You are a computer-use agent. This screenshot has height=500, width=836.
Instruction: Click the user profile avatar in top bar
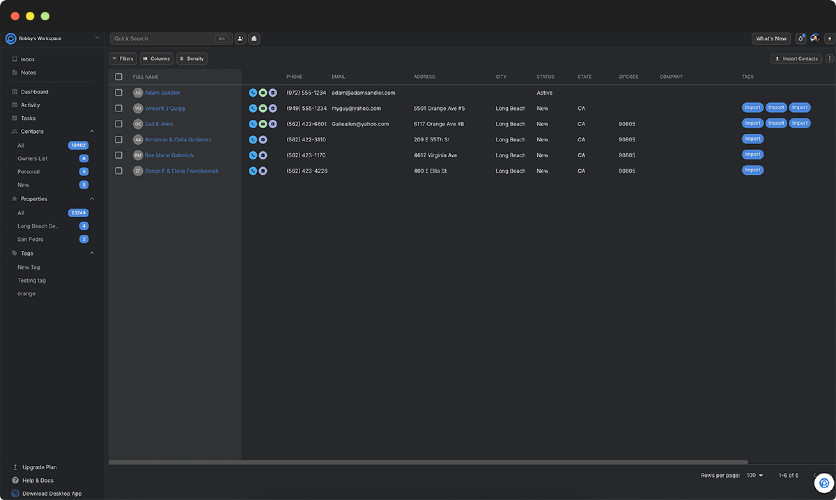[814, 39]
